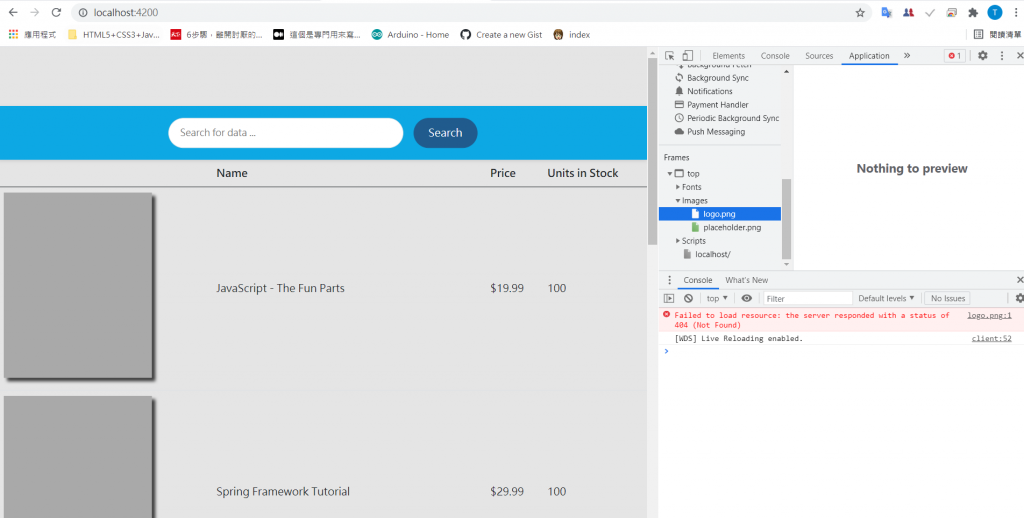Click the red error icon in console
Screen dimensions: 1024x518
(x=666, y=314)
